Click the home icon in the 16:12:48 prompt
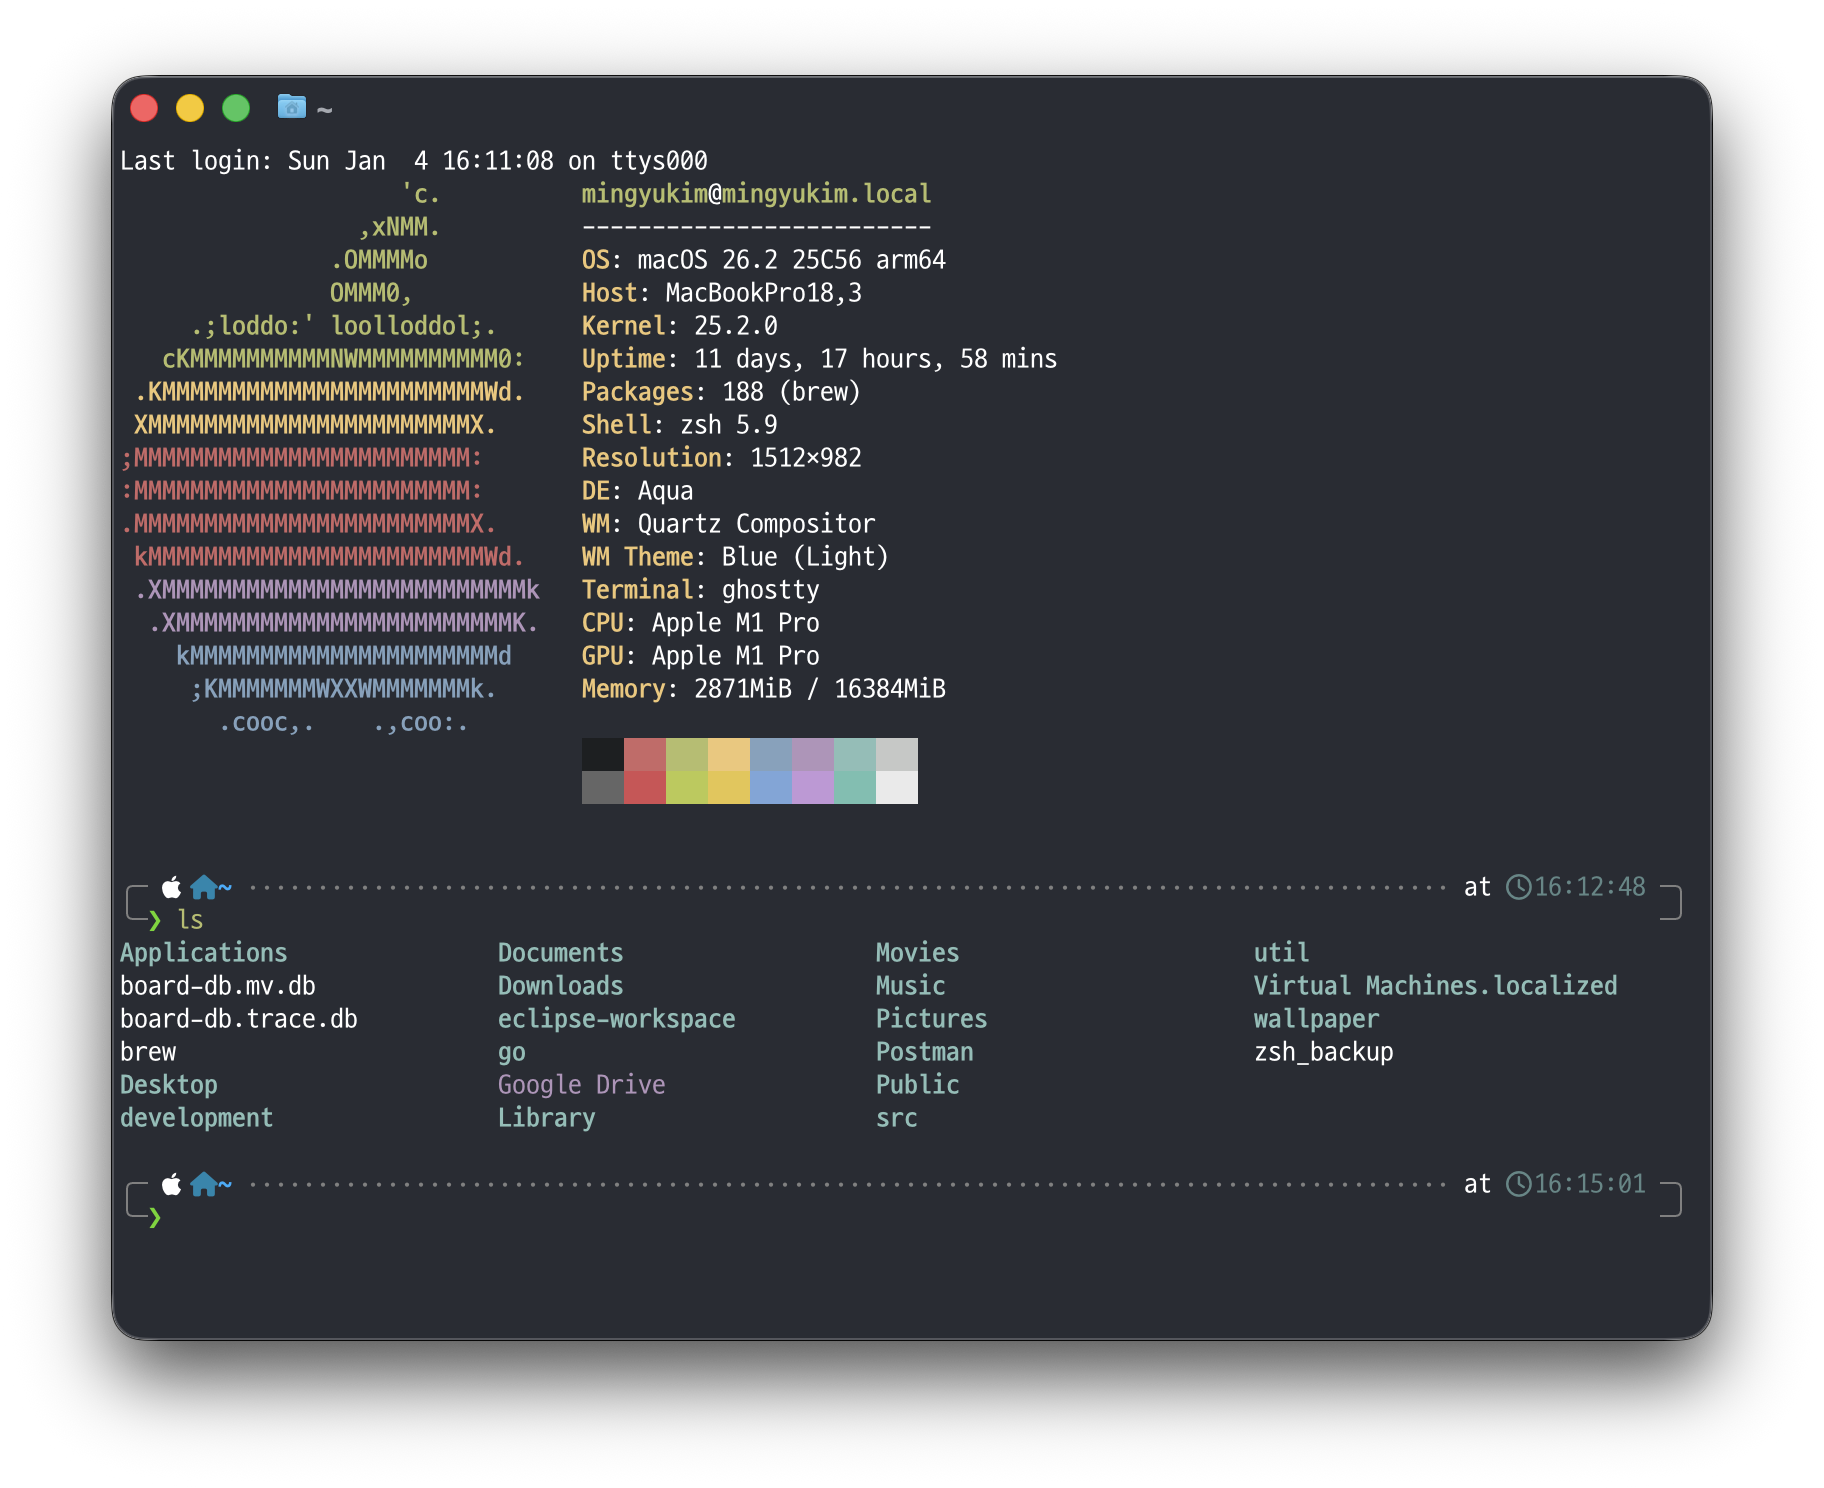 pyautogui.click(x=204, y=887)
